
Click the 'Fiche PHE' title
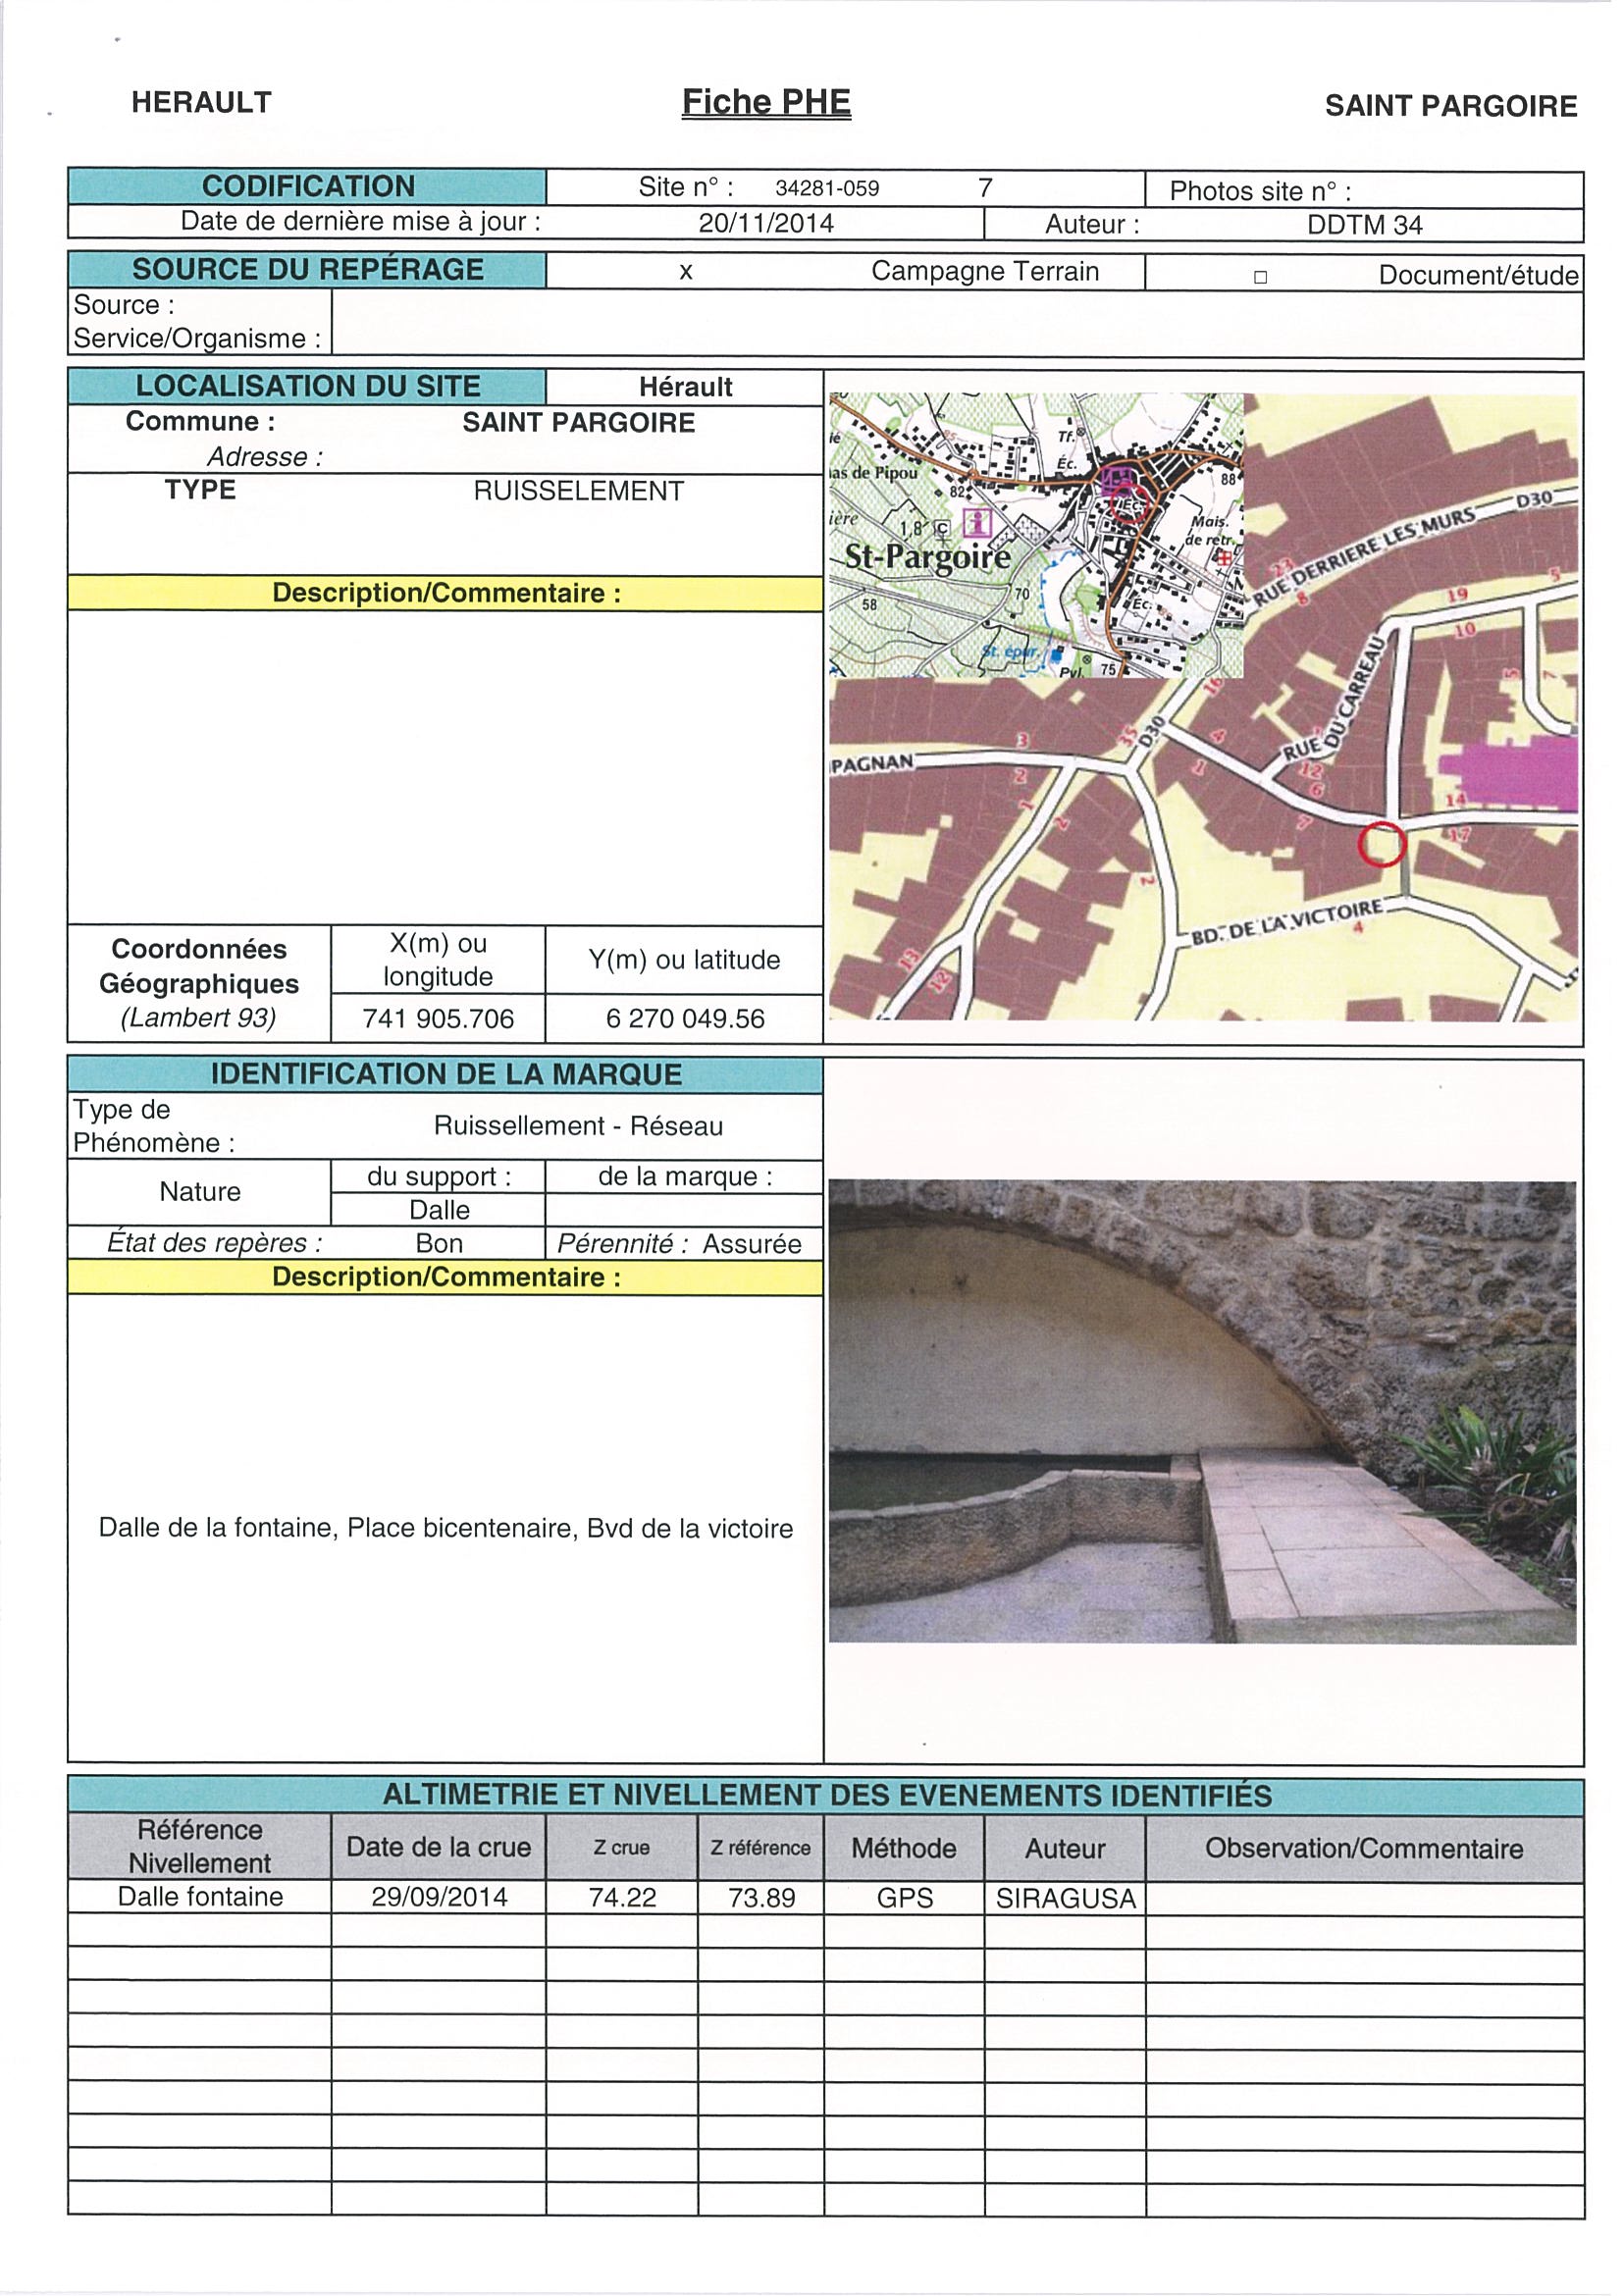click(766, 102)
